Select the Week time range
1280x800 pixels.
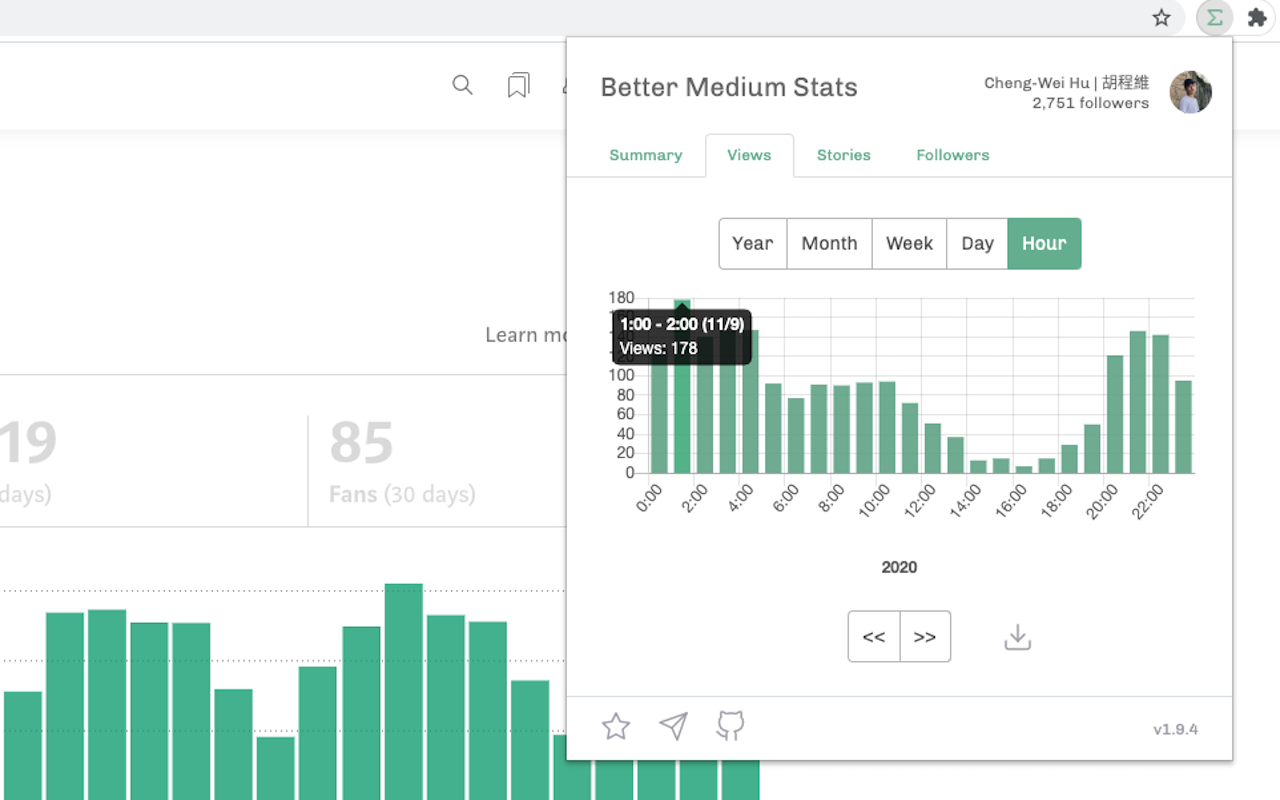pyautogui.click(x=909, y=243)
